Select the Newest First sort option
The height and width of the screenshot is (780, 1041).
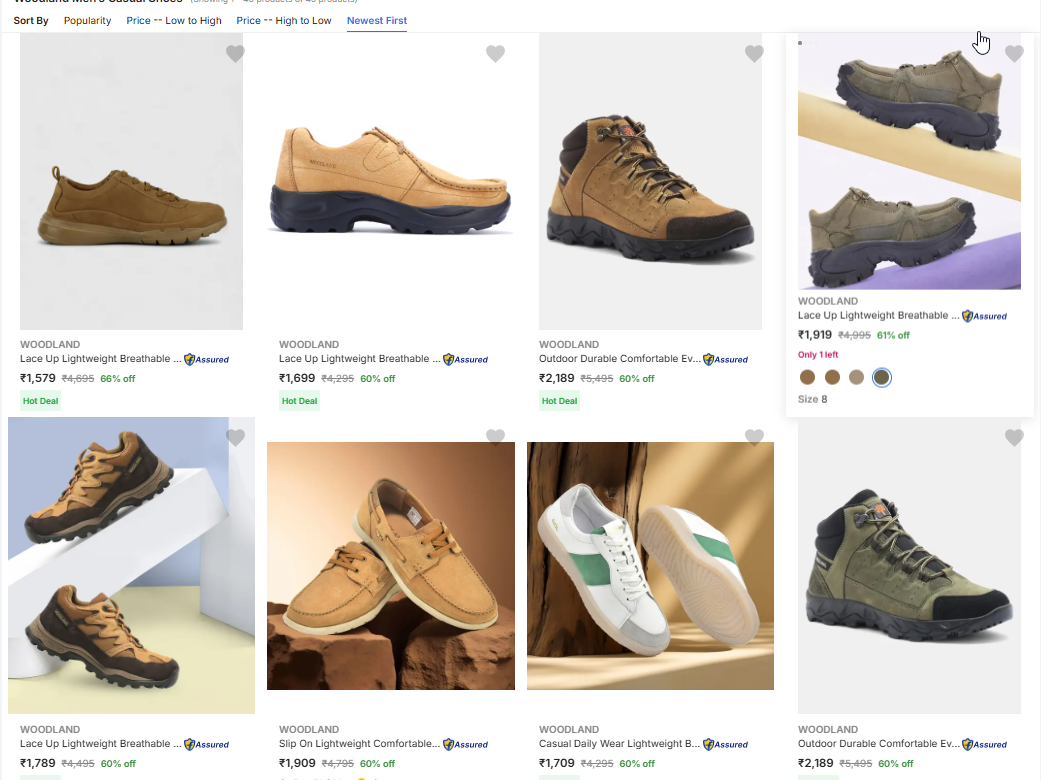click(377, 20)
